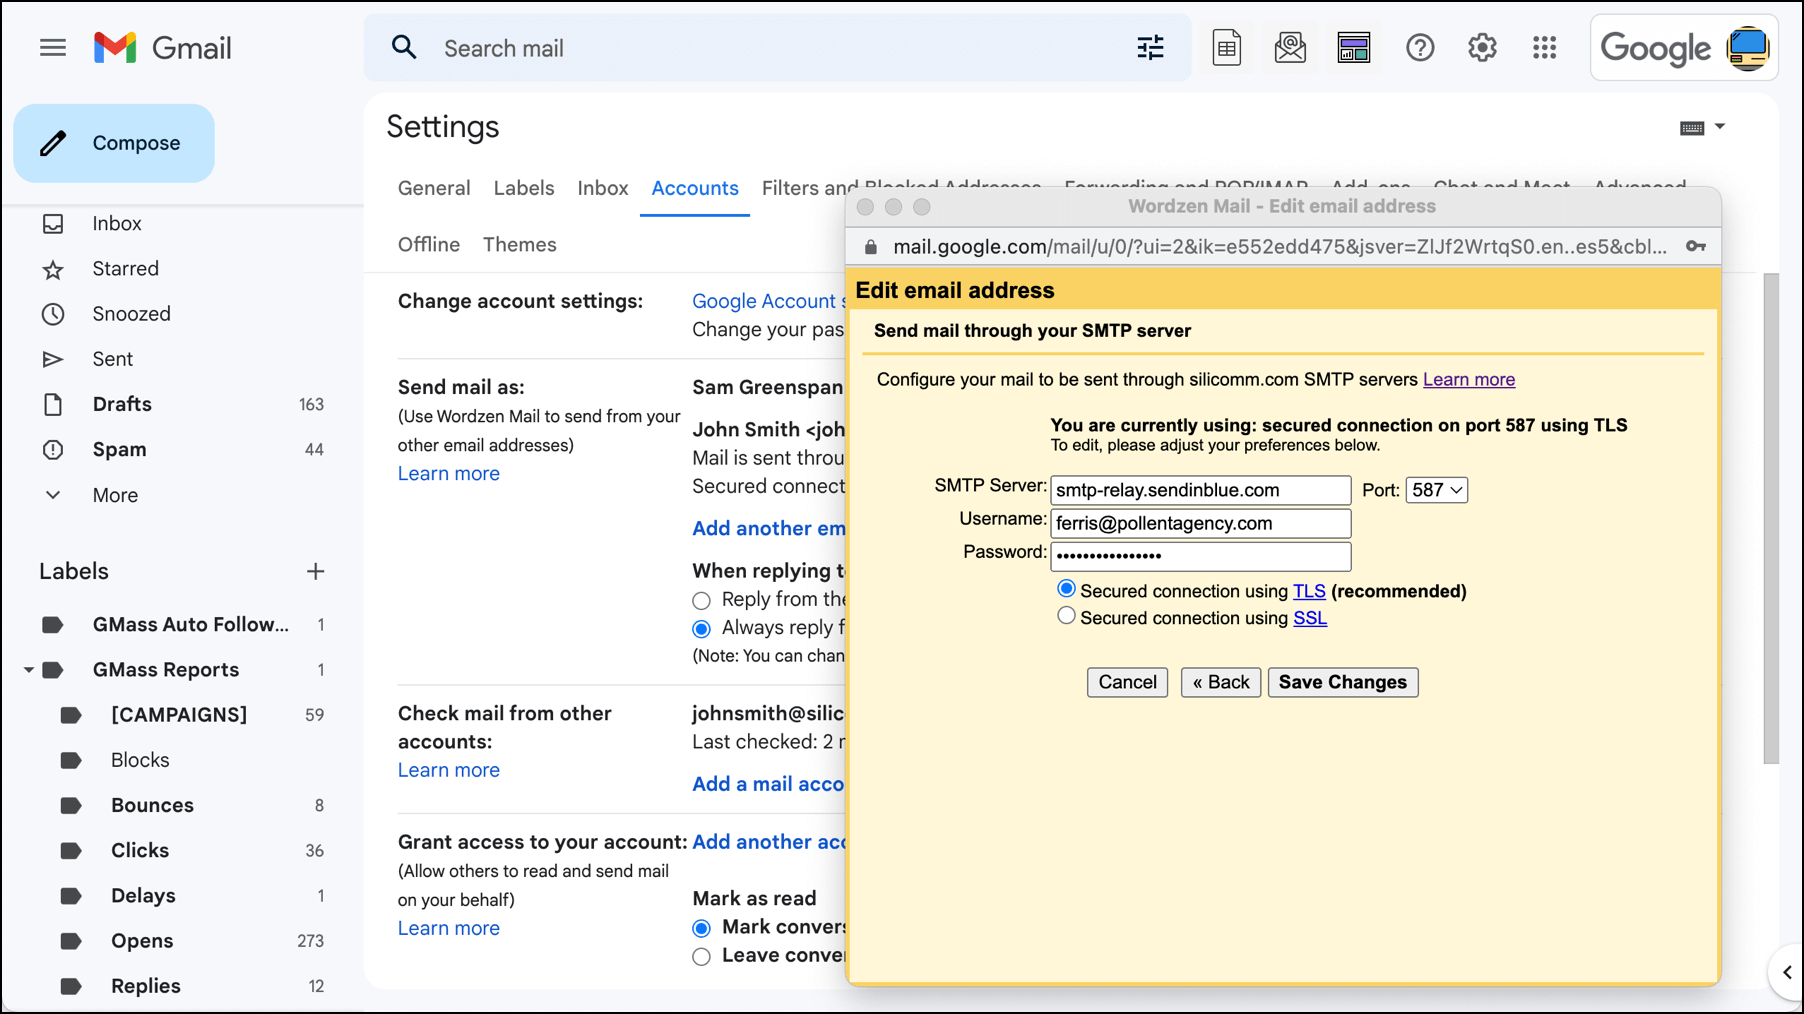Select Mark conversation as read radio
Viewport: 1804px width, 1014px height.
click(702, 928)
